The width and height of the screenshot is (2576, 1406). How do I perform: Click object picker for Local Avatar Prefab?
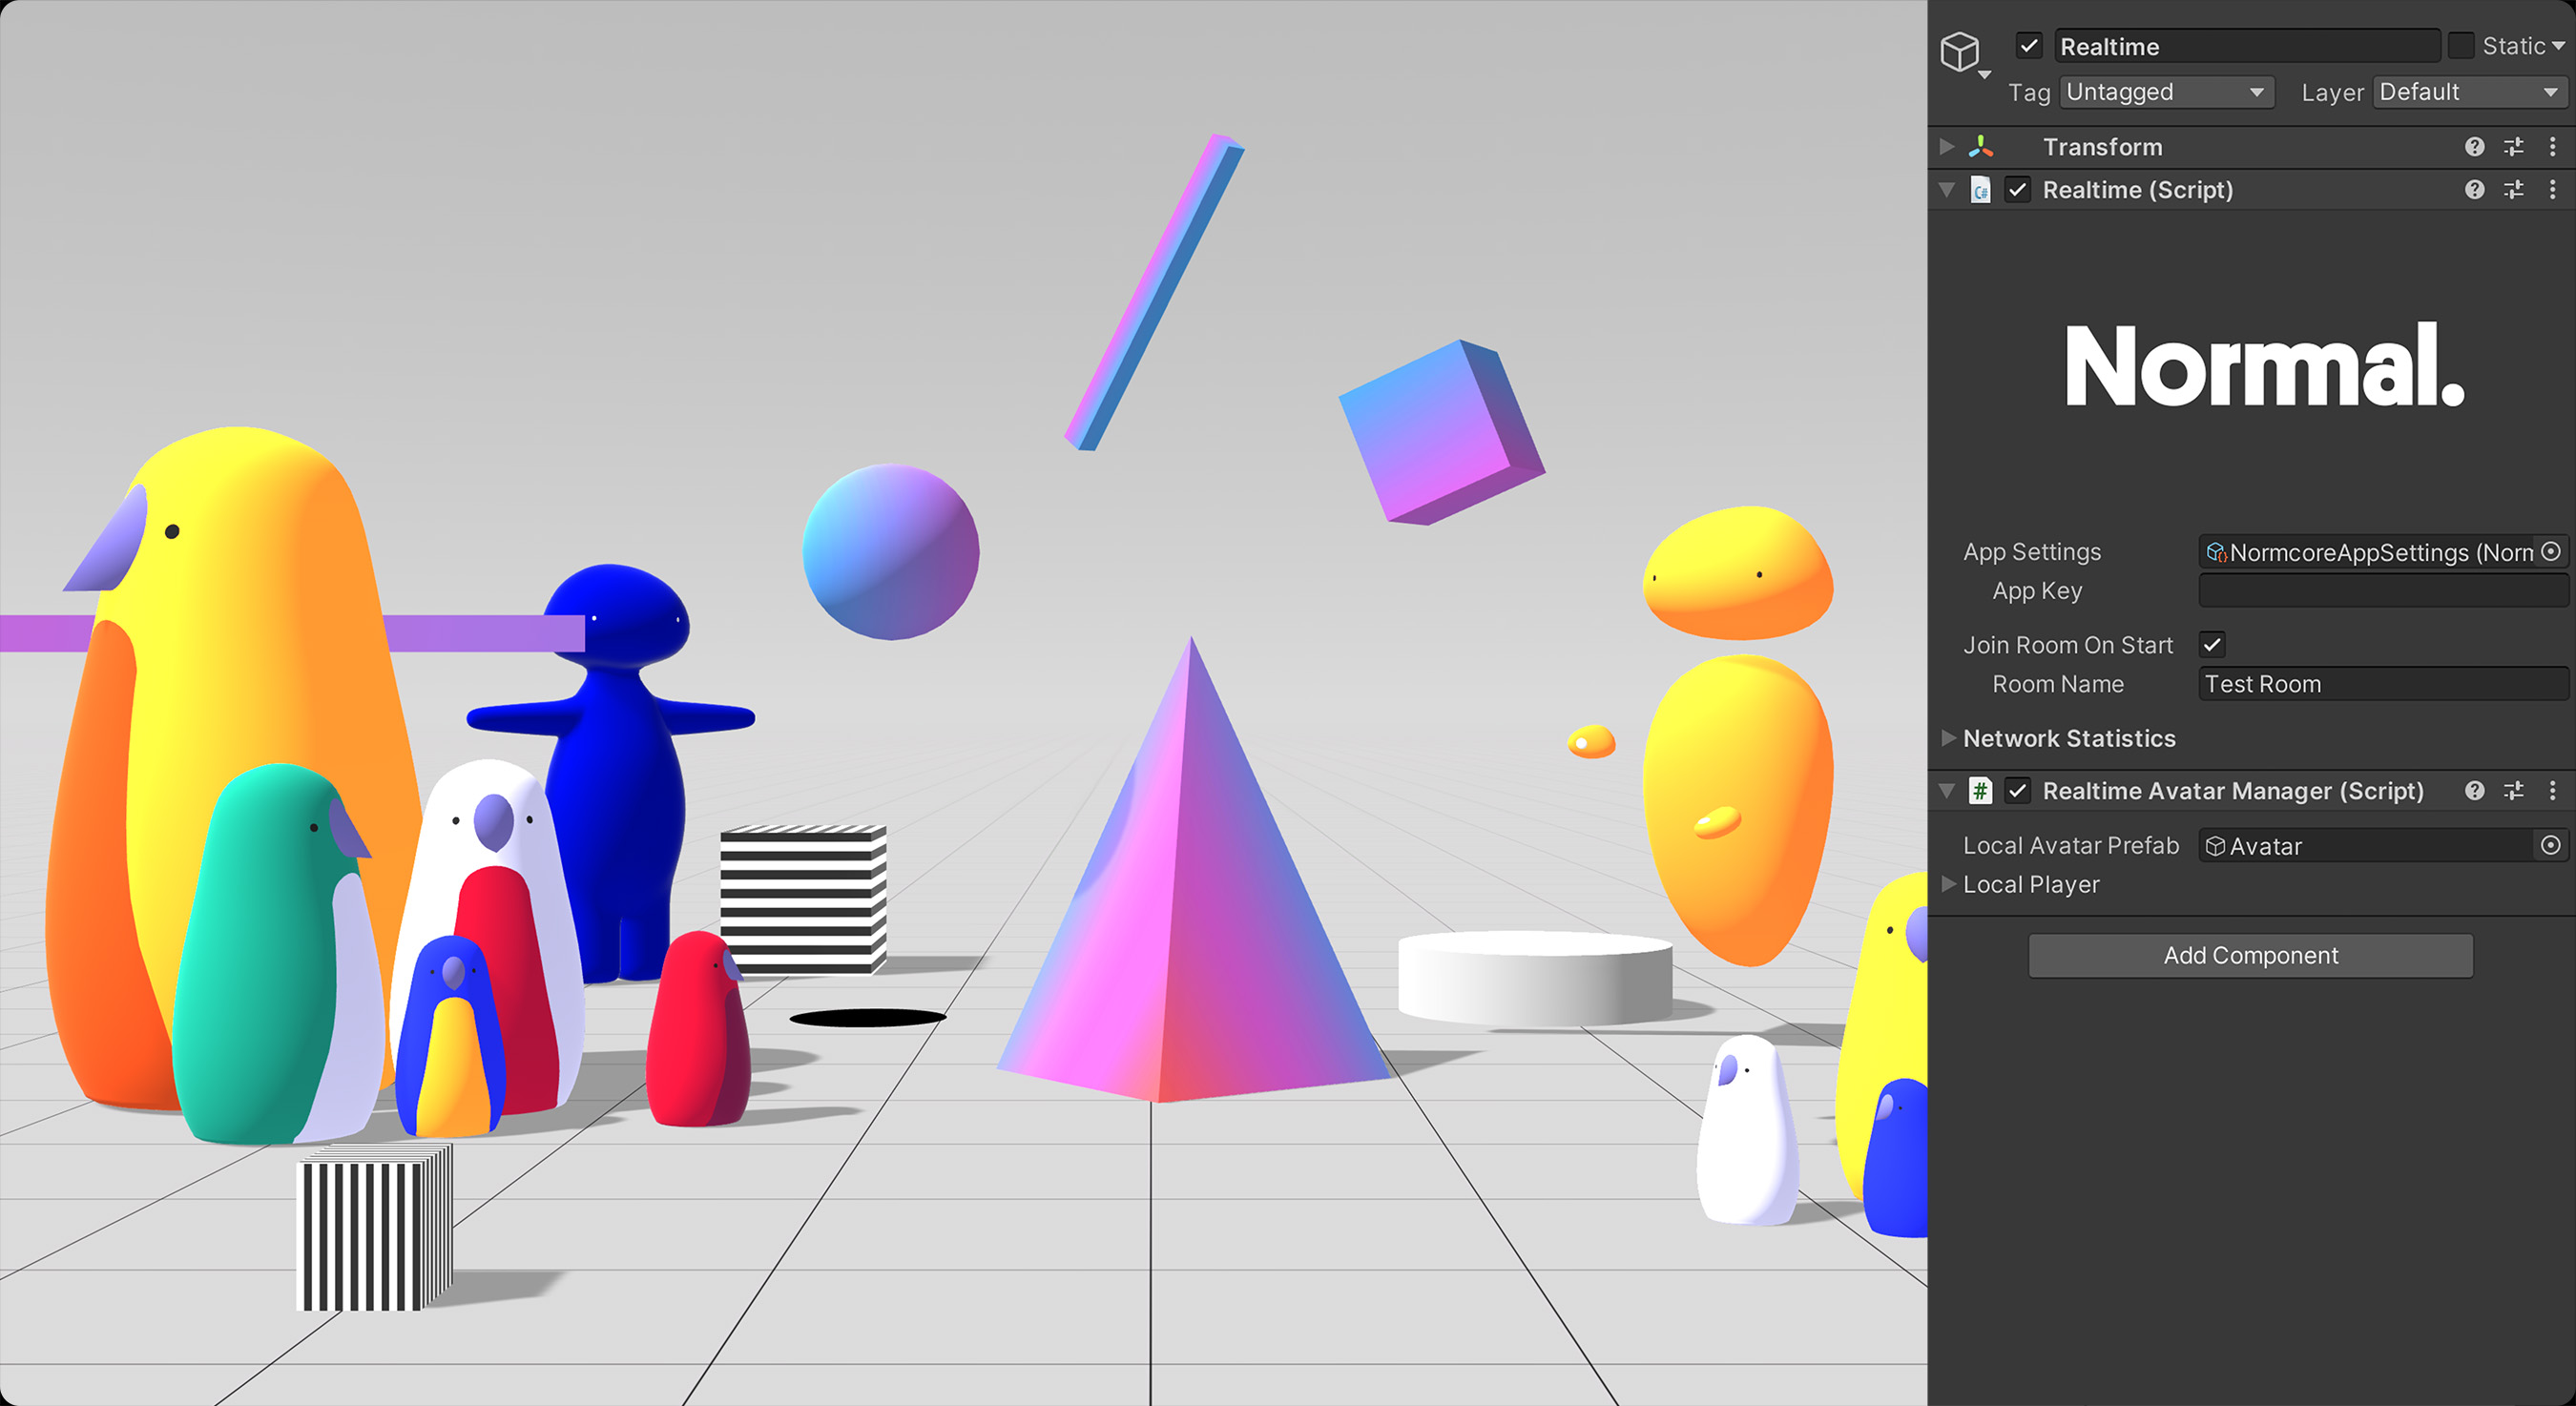coord(2551,846)
